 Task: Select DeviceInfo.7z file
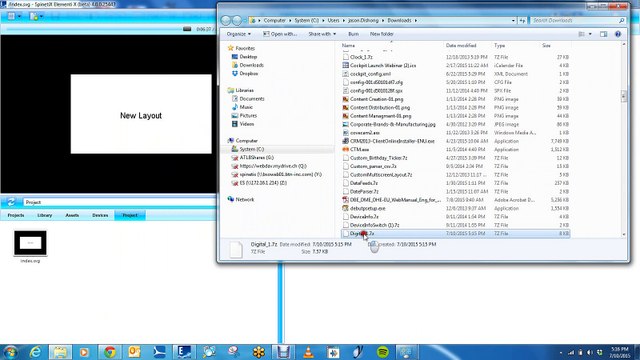(364, 217)
